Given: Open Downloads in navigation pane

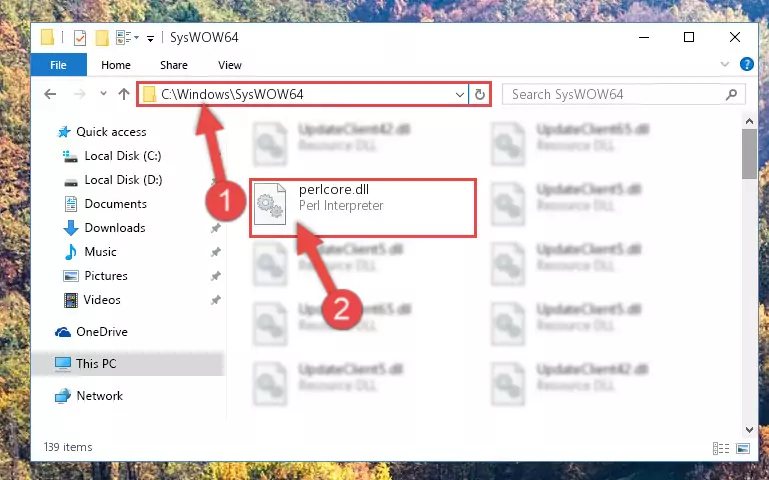Looking at the screenshot, I should 115,228.
